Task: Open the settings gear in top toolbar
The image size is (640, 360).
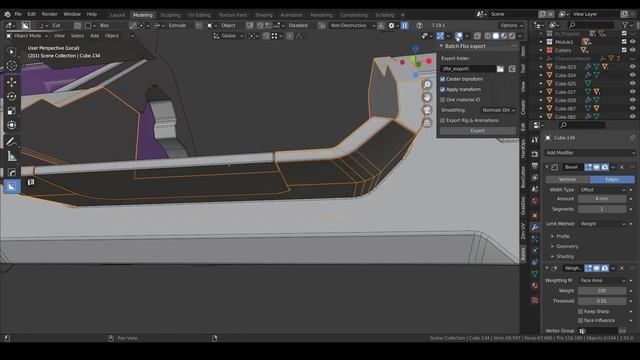Action: pyautogui.click(x=392, y=25)
